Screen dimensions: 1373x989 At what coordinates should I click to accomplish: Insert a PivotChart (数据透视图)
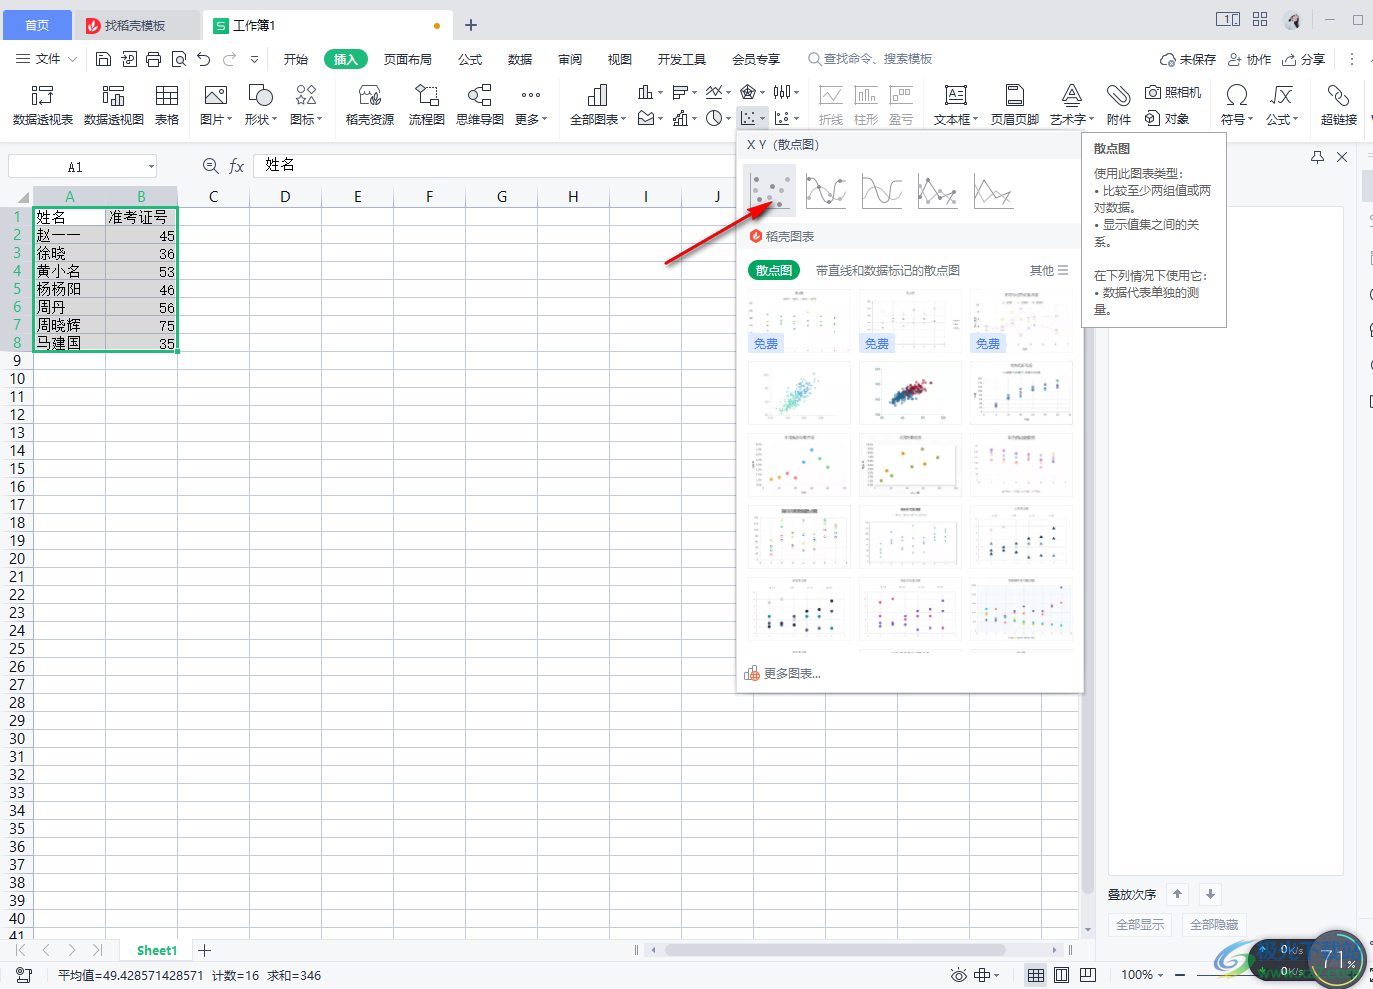click(x=114, y=105)
